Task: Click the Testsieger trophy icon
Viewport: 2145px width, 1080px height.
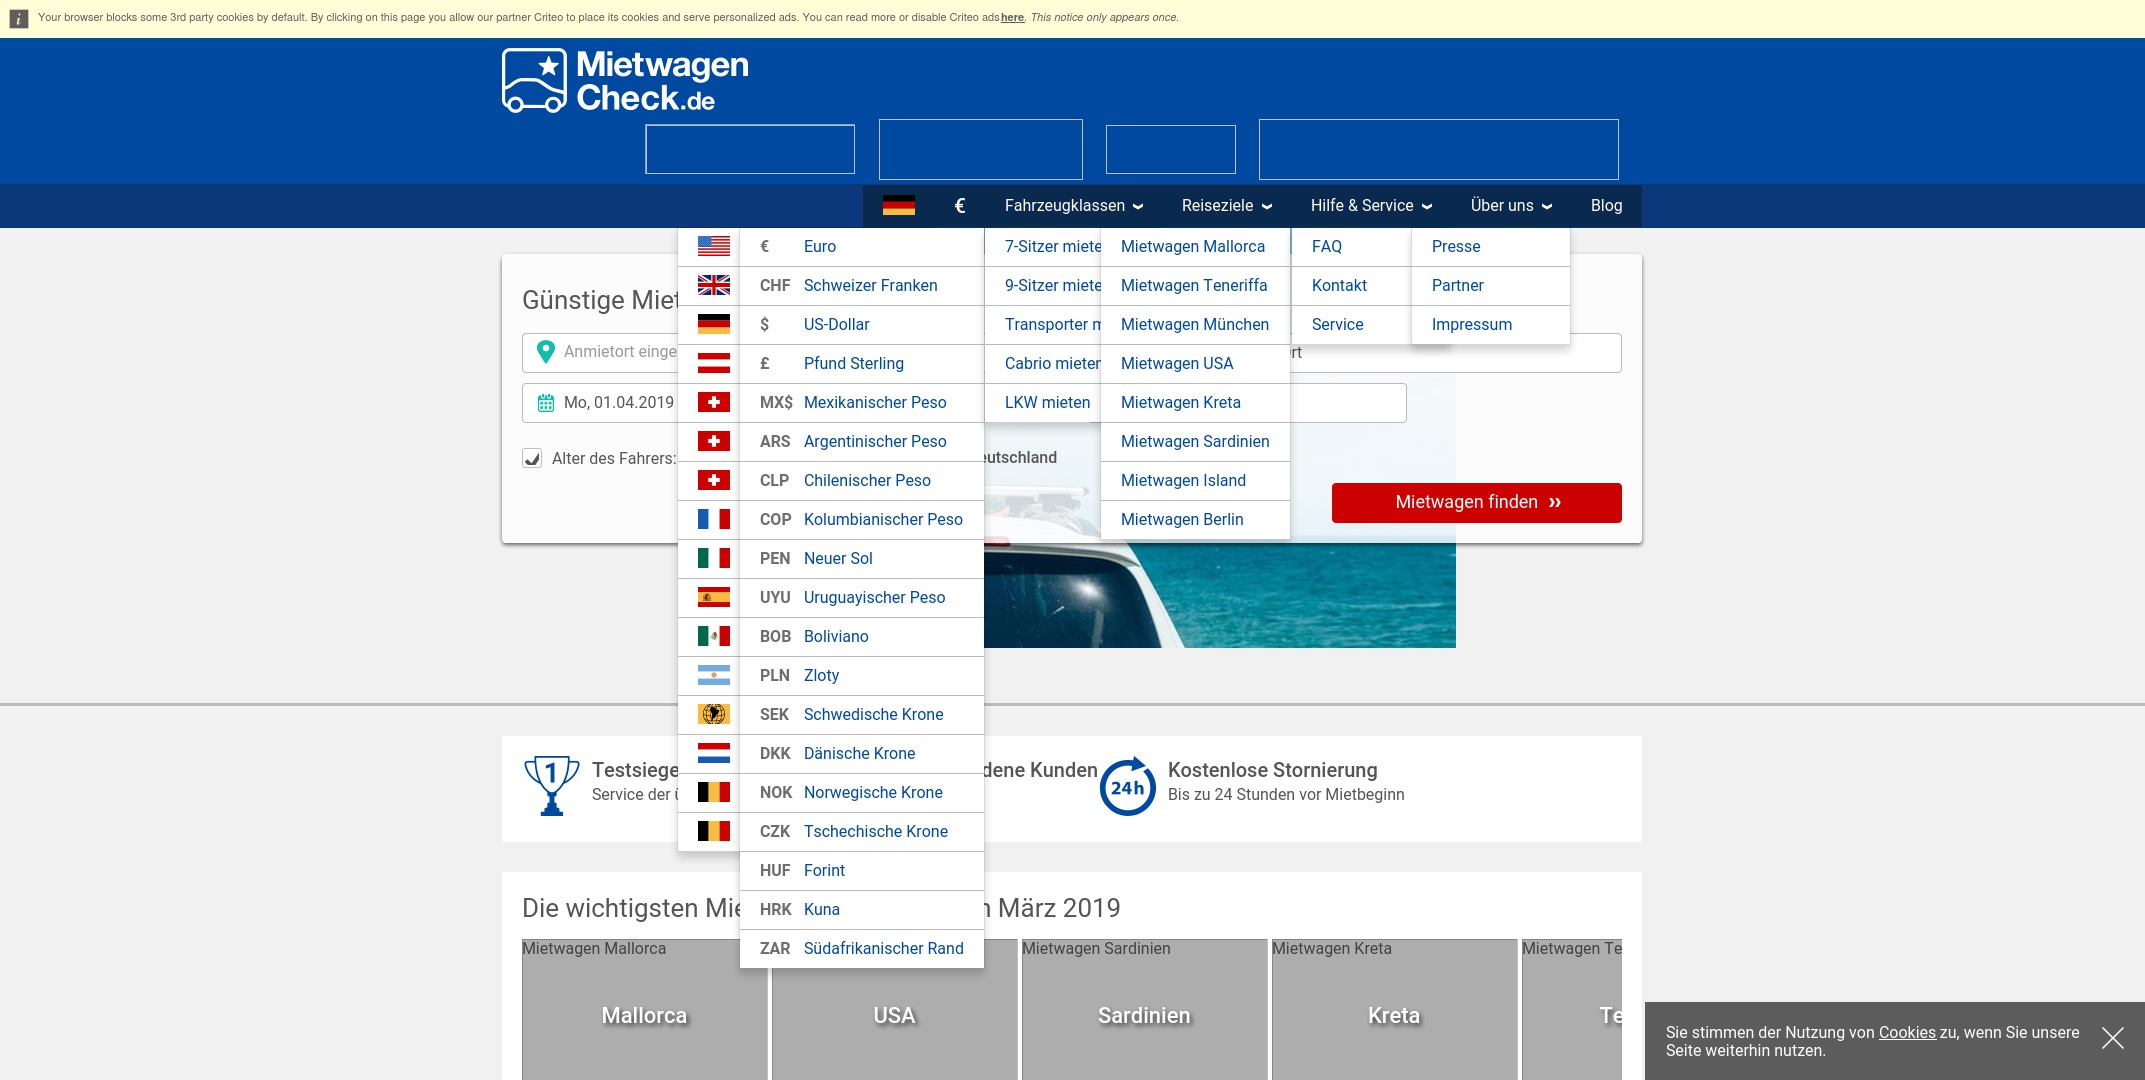Action: [551, 786]
